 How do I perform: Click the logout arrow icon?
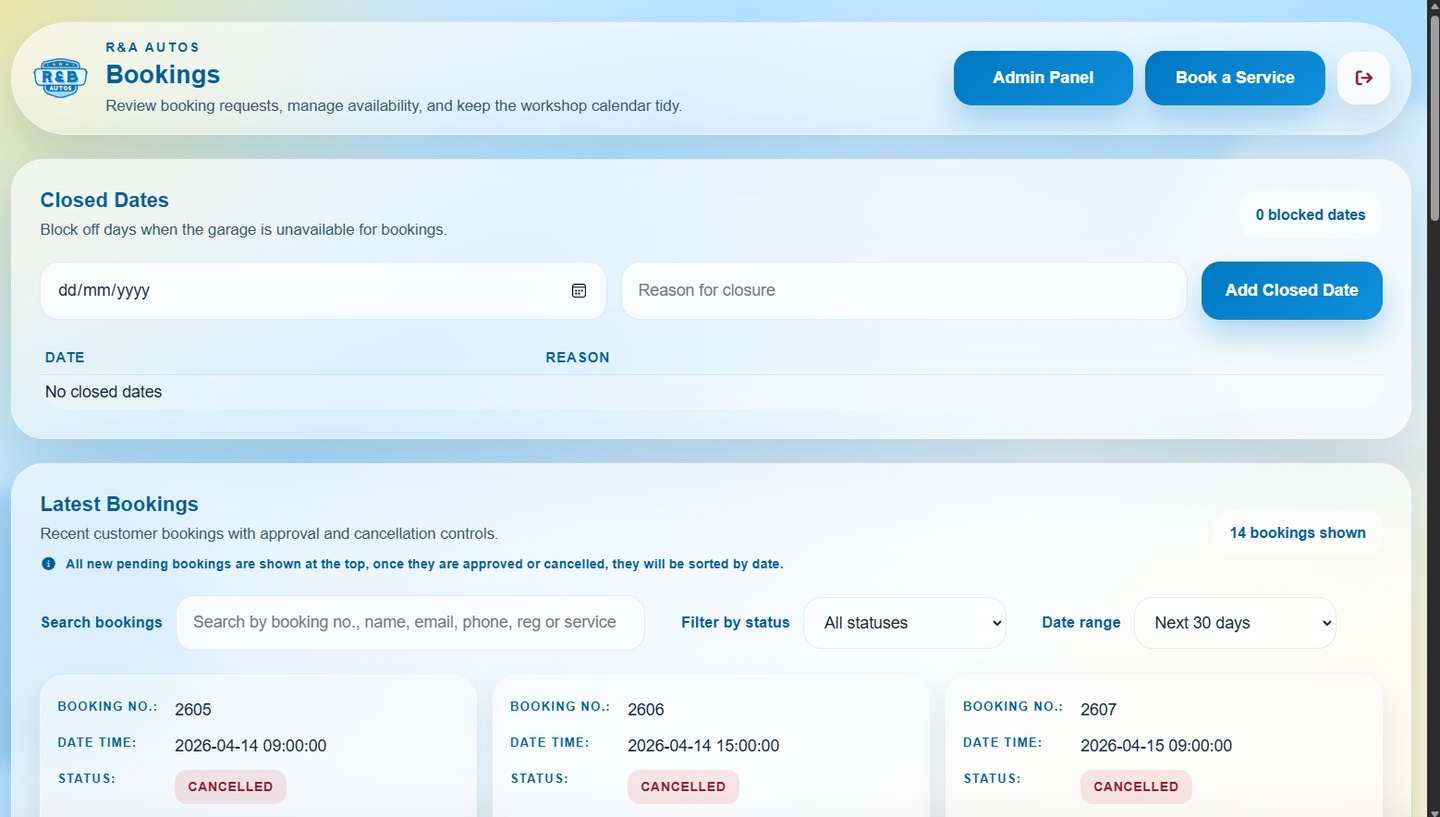pos(1364,78)
